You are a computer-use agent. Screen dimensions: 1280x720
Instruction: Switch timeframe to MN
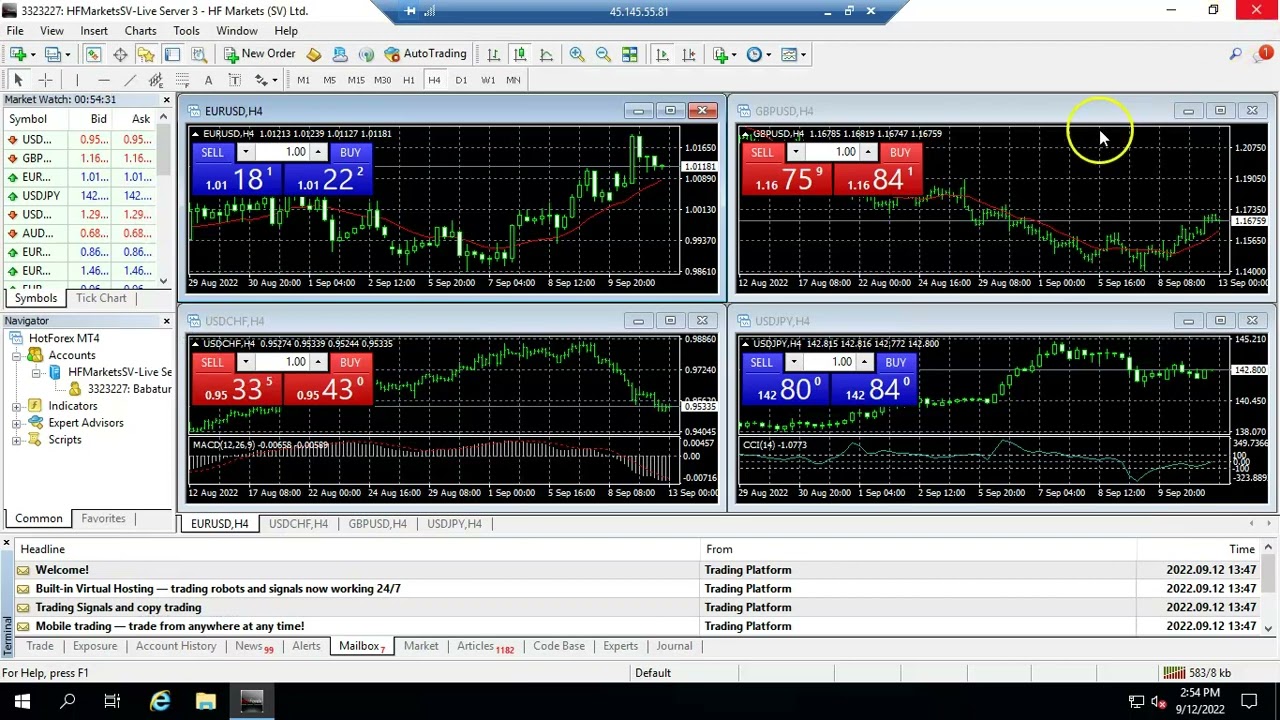[513, 80]
